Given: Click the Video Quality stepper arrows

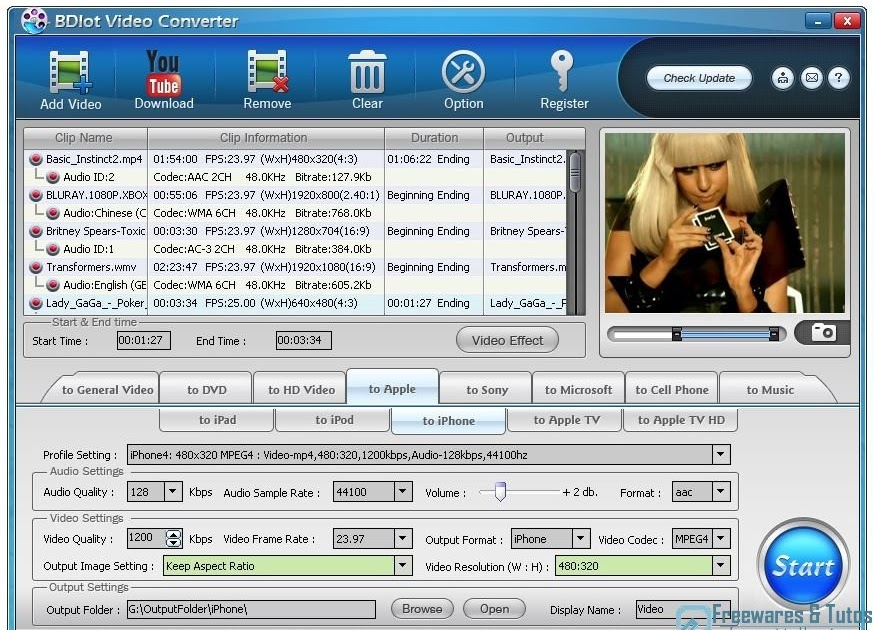Looking at the screenshot, I should [x=173, y=538].
